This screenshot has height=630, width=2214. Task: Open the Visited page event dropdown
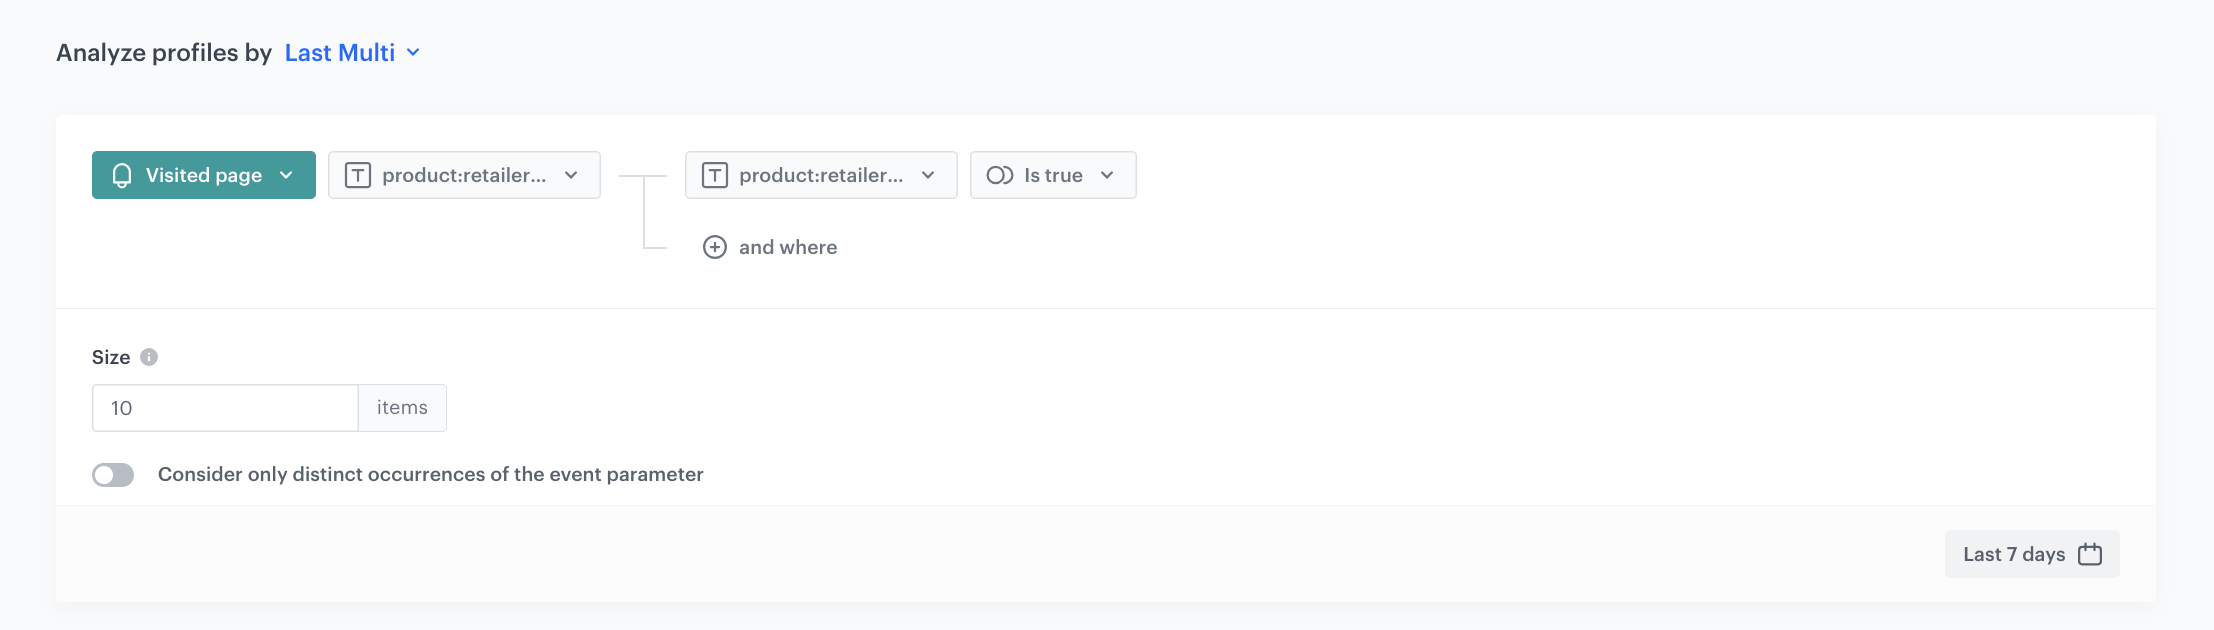click(204, 175)
